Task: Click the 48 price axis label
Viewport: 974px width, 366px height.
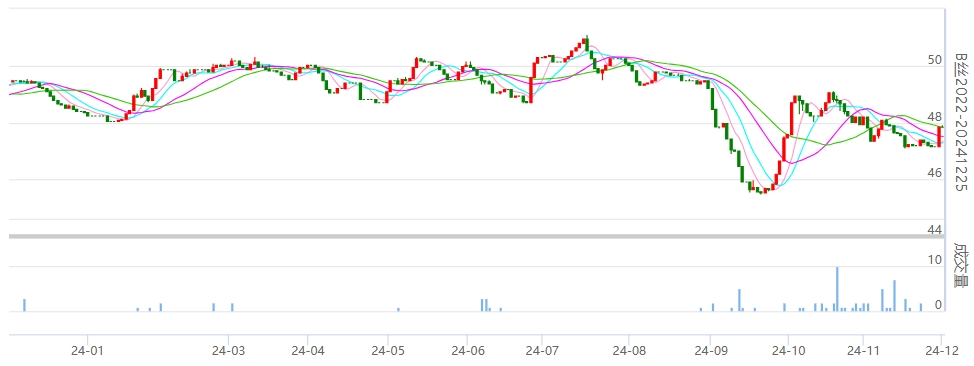Action: (935, 117)
